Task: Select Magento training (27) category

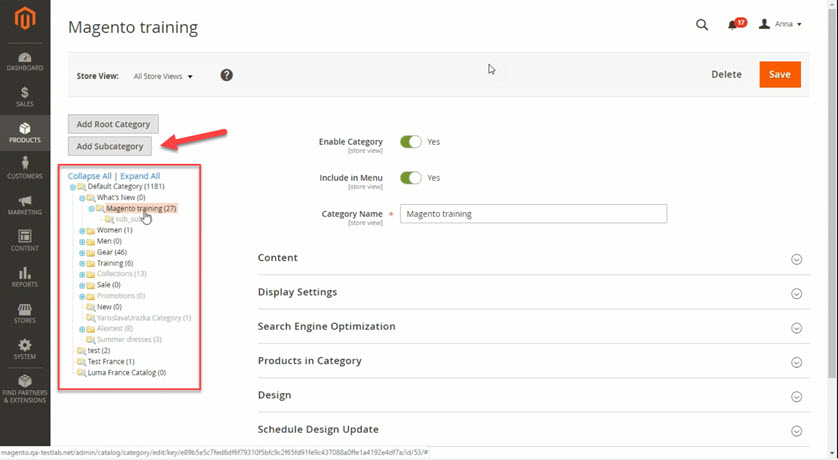Action: point(141,208)
